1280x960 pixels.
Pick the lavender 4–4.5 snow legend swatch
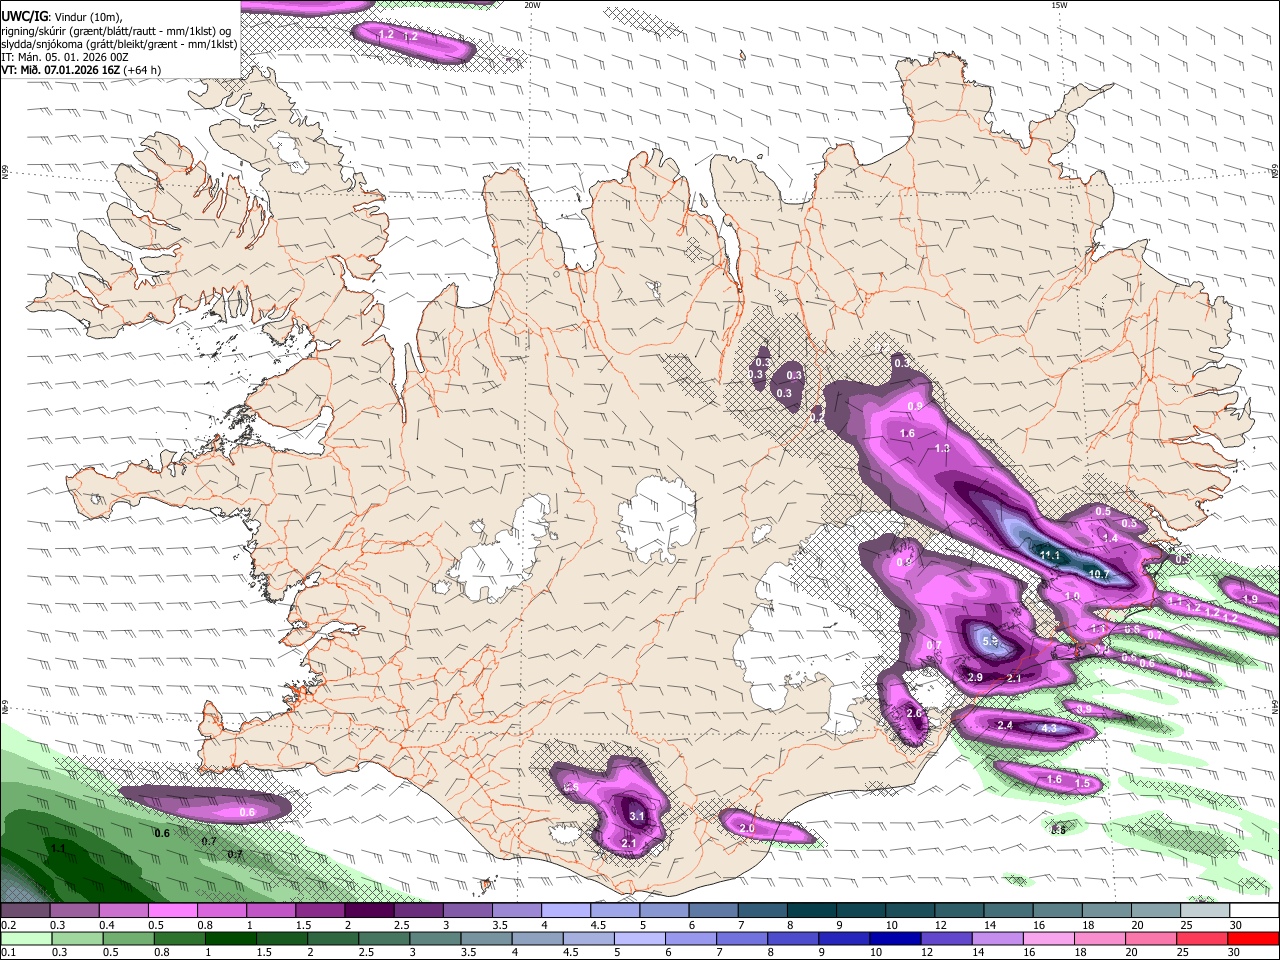pyautogui.click(x=566, y=911)
